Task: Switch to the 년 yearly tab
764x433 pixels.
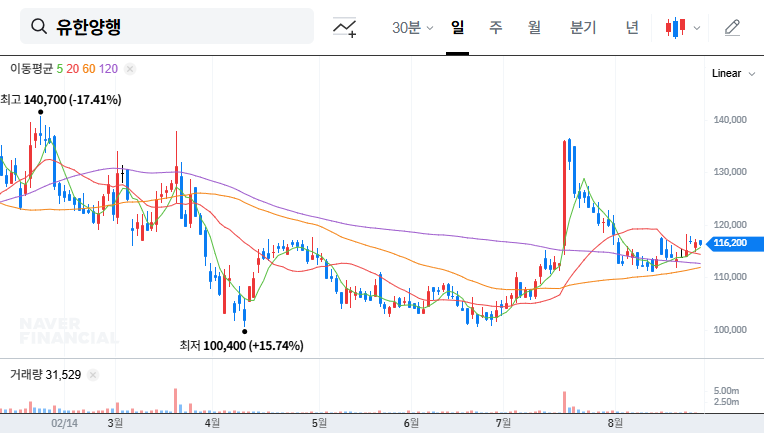Action: tap(632, 27)
